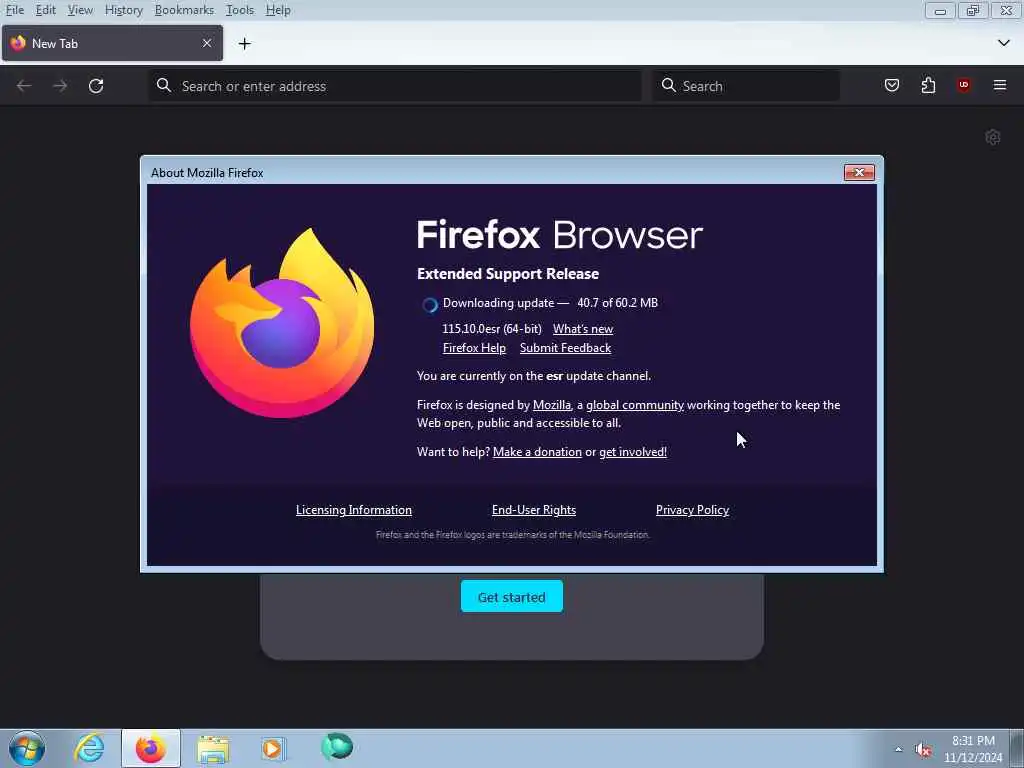Image resolution: width=1024 pixels, height=768 pixels.
Task: Show hidden system tray icons
Action: point(899,749)
